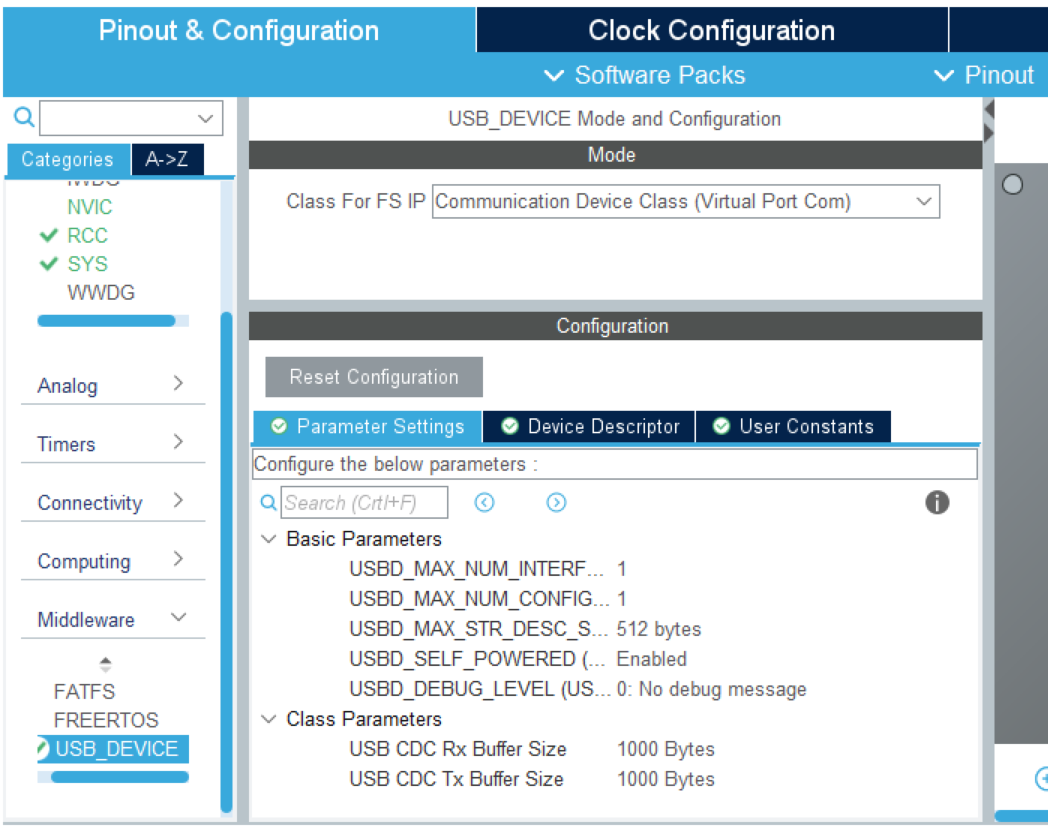
Task: Click the Parameter Settings tab check icon
Action: 279,426
